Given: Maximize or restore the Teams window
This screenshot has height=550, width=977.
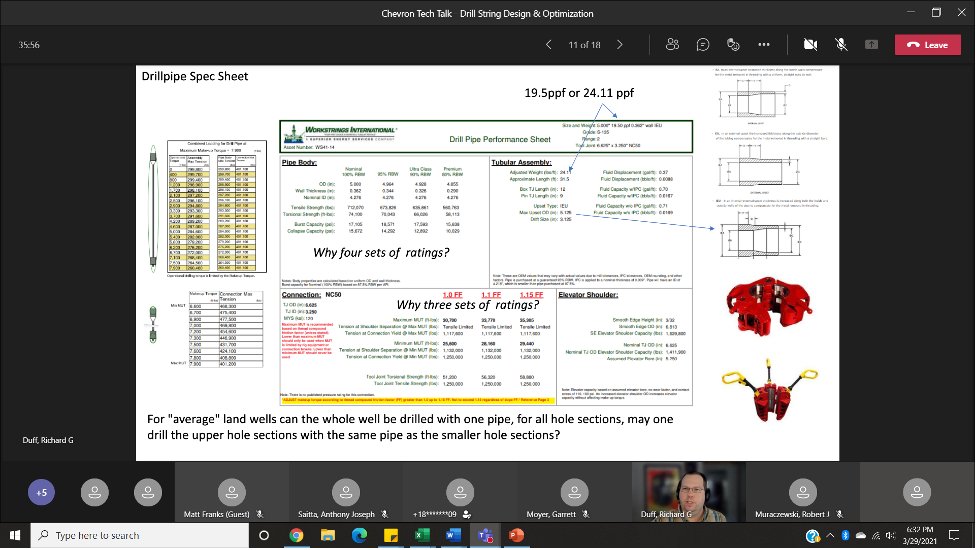Looking at the screenshot, I should pos(936,12).
